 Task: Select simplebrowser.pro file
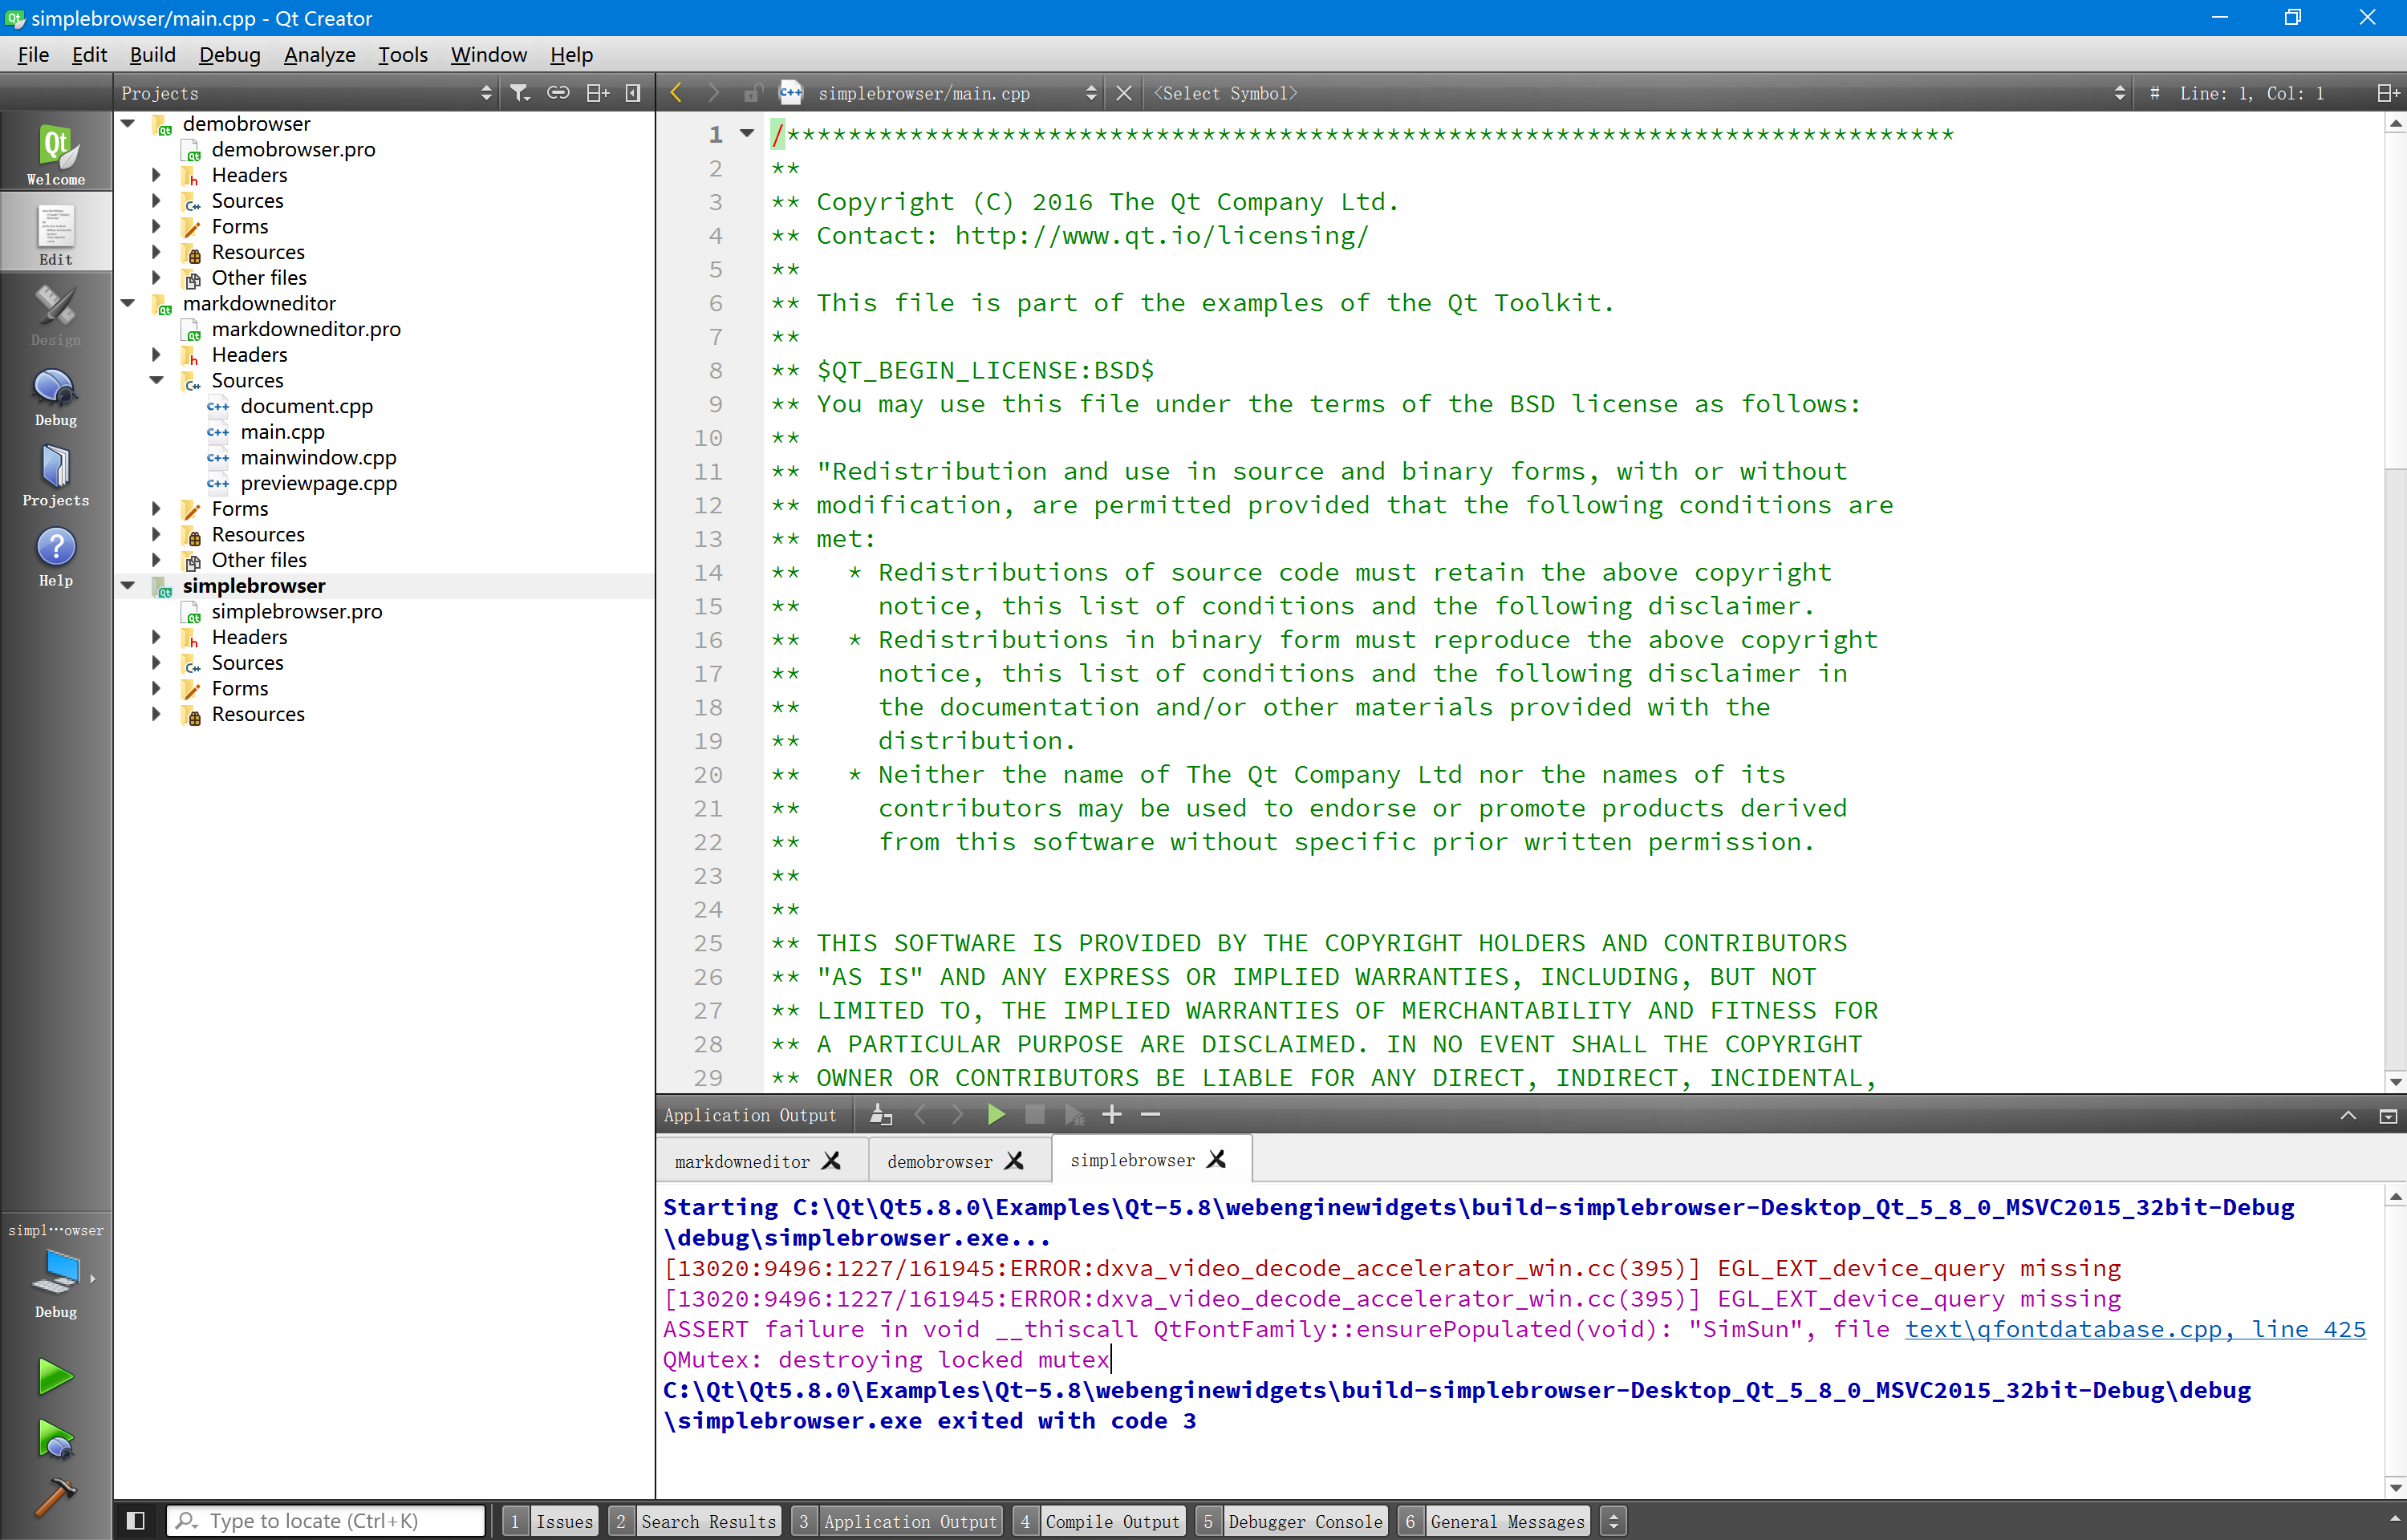tap(296, 611)
